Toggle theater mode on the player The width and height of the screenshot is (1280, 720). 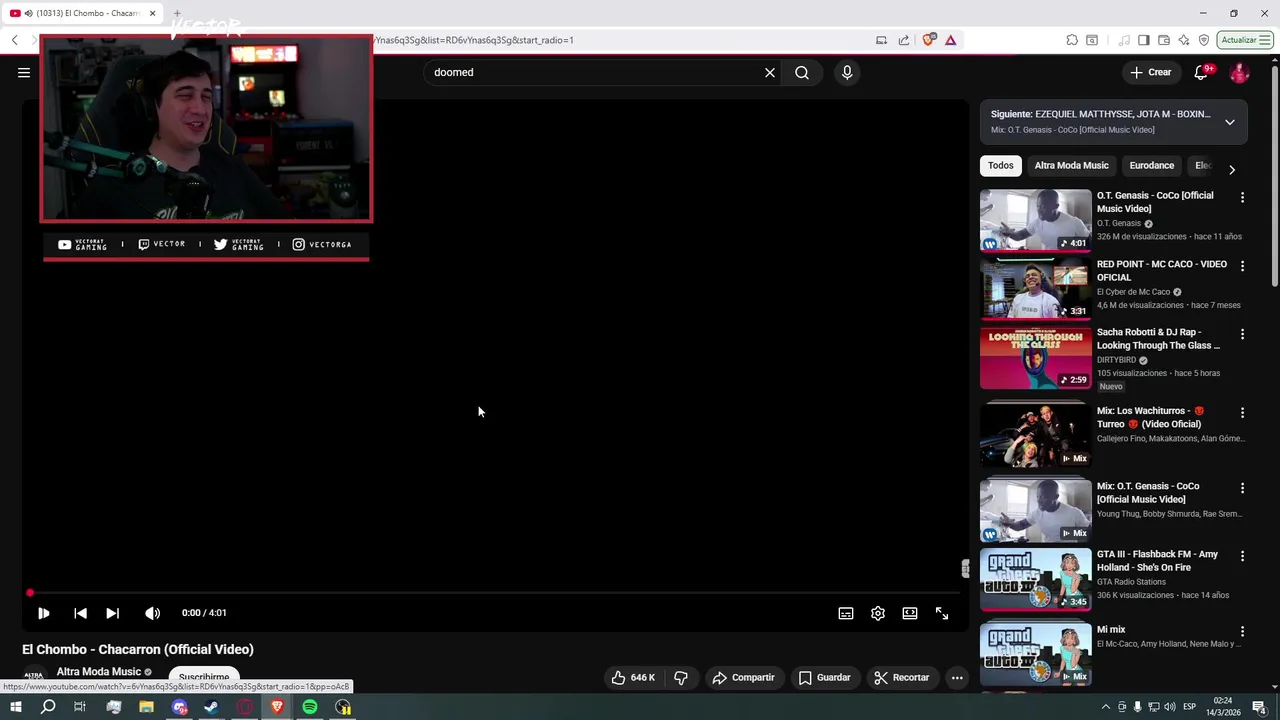(x=910, y=613)
